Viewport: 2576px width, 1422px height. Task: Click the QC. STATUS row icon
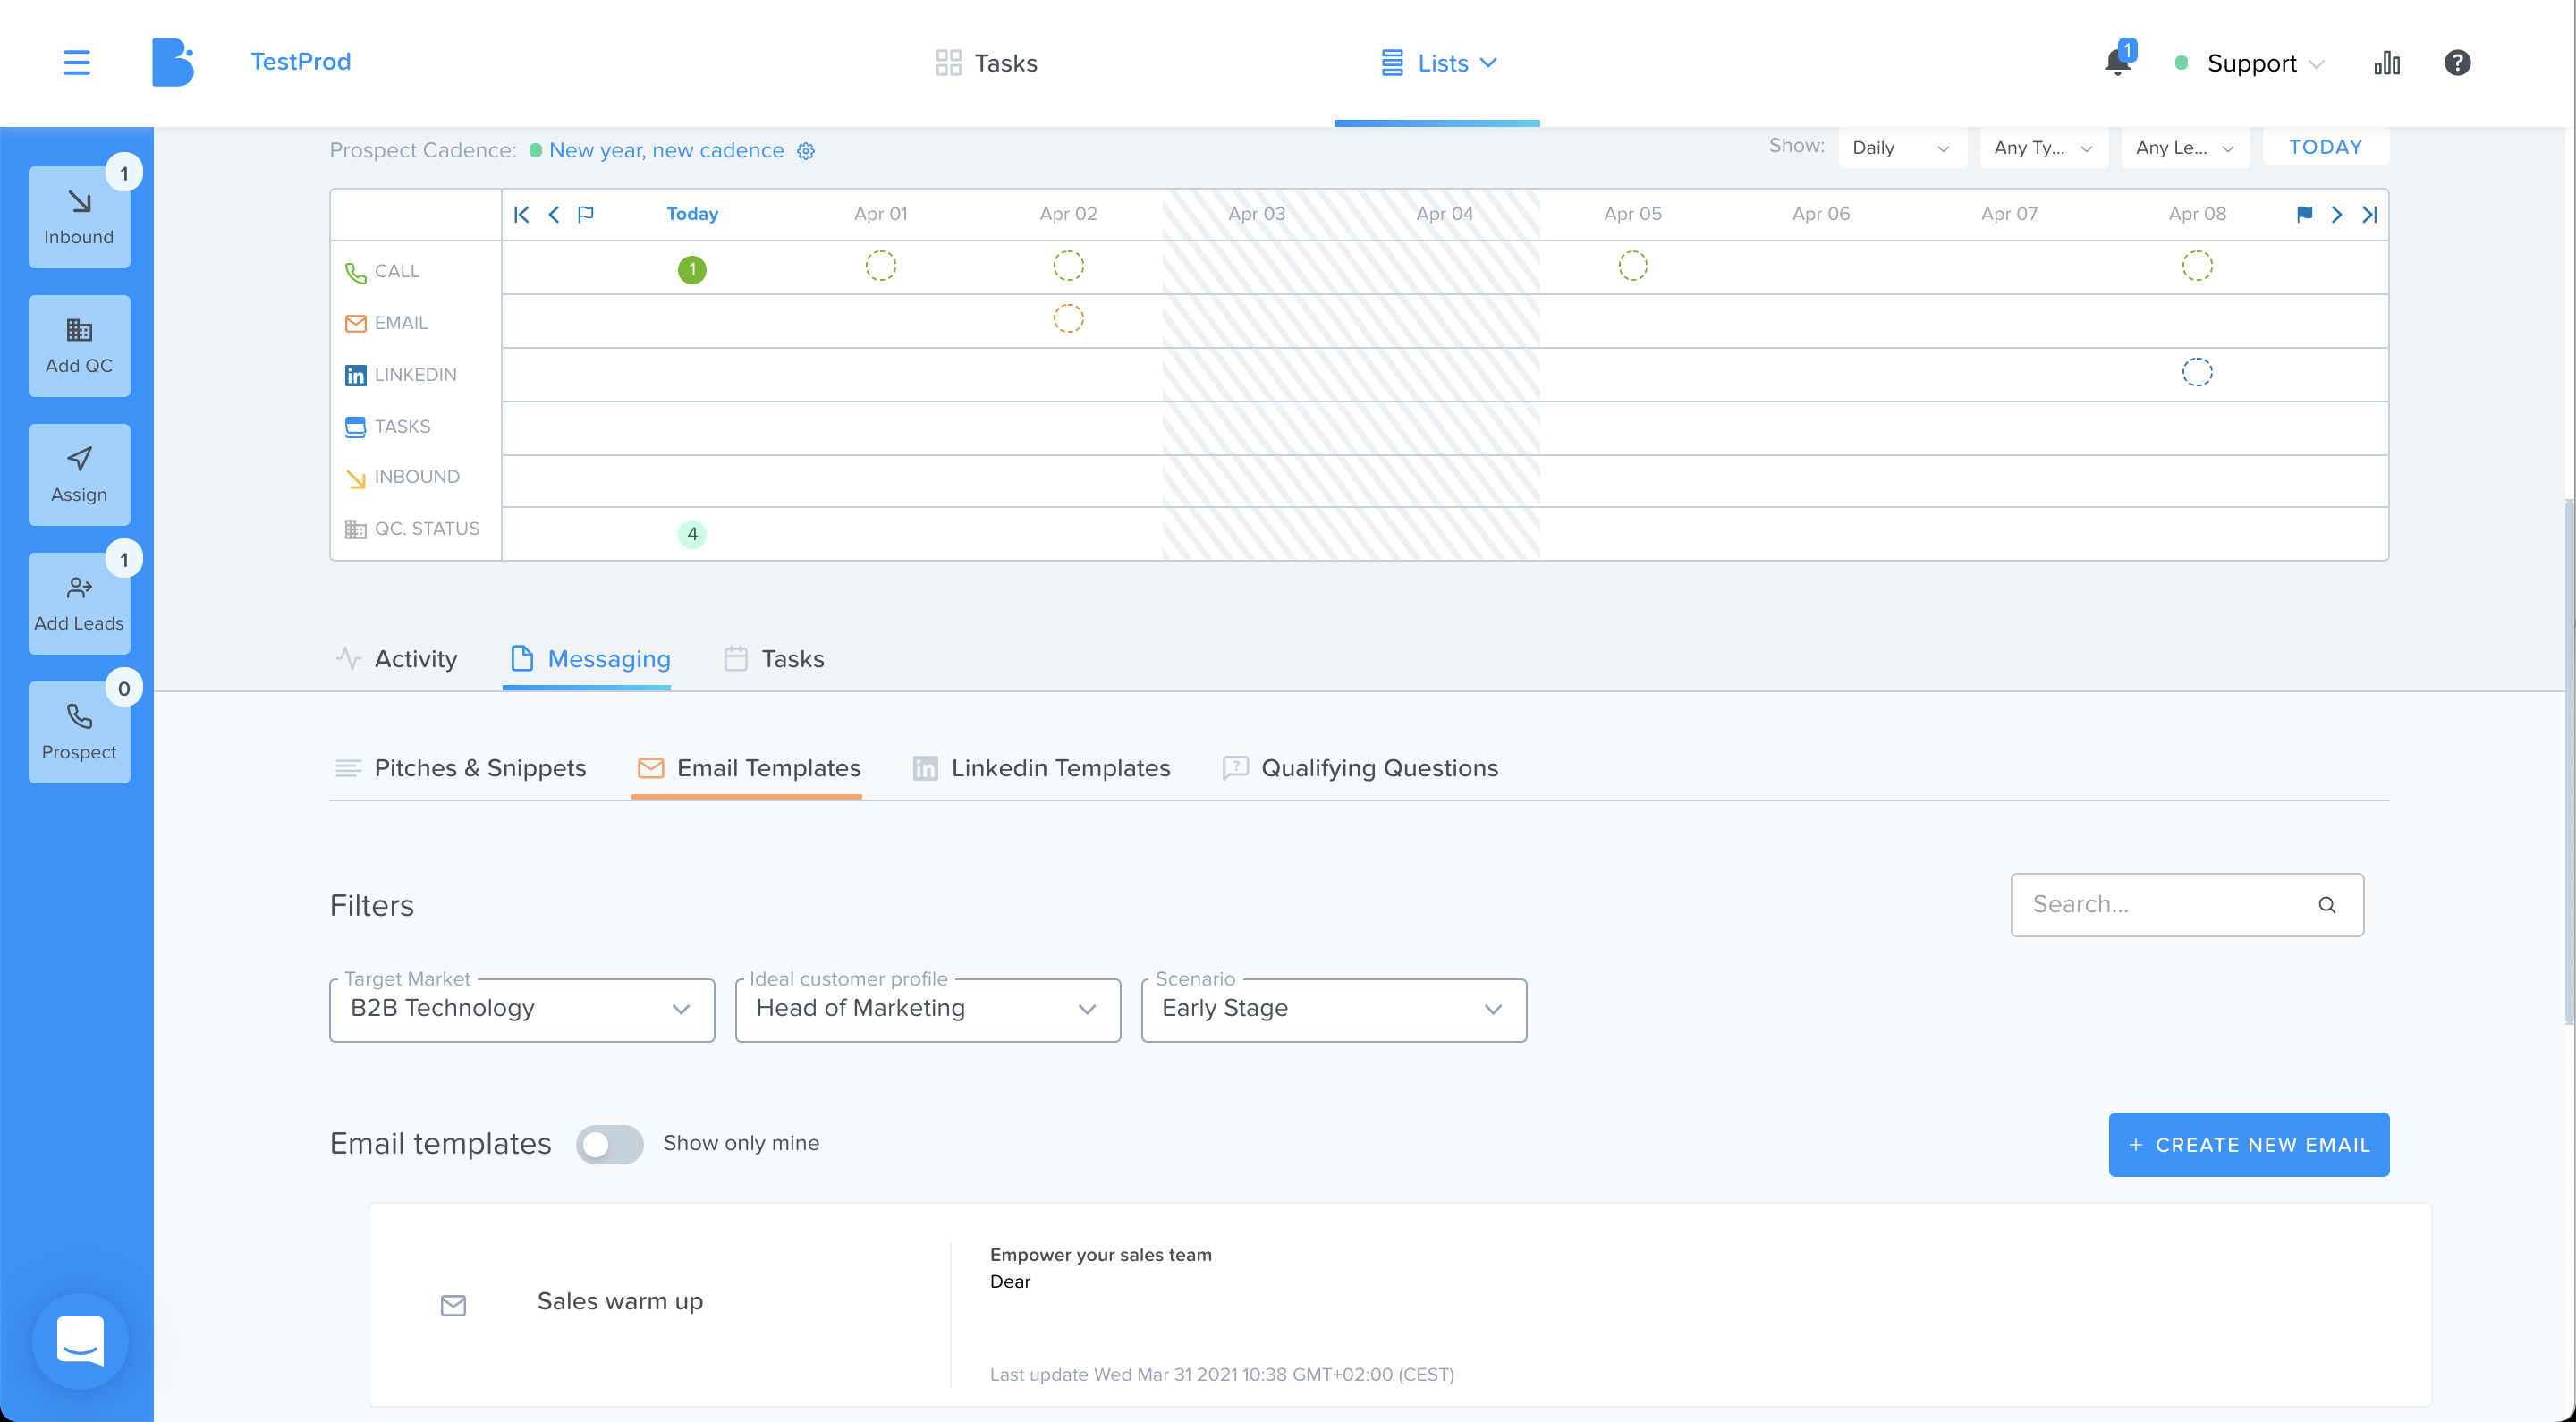355,529
